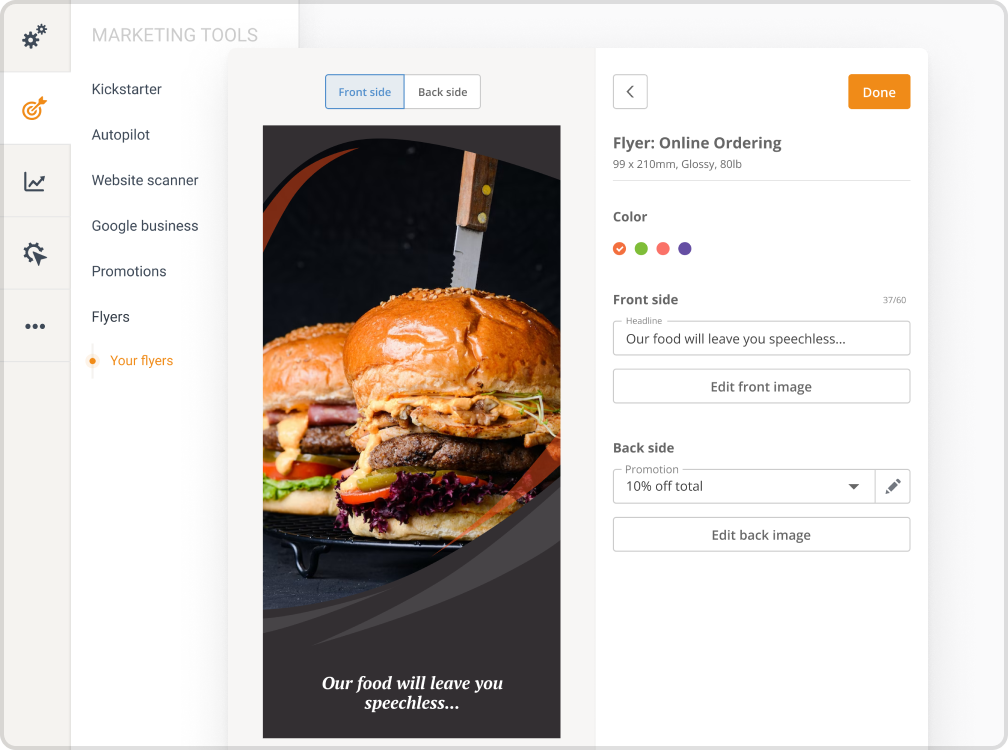Open the reports line chart icon

tap(35, 182)
